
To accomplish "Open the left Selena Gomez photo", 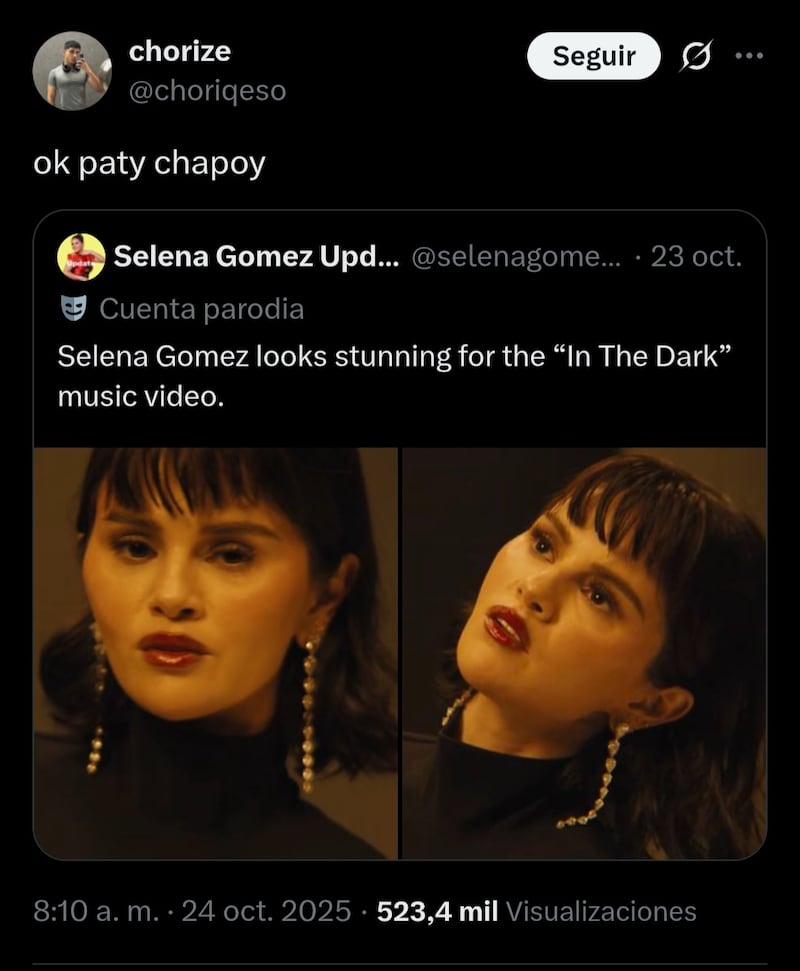I will click(x=216, y=653).
